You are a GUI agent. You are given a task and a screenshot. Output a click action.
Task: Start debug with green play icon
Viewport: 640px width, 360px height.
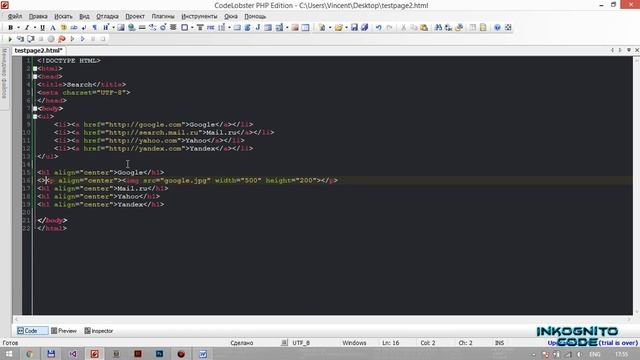point(10,39)
